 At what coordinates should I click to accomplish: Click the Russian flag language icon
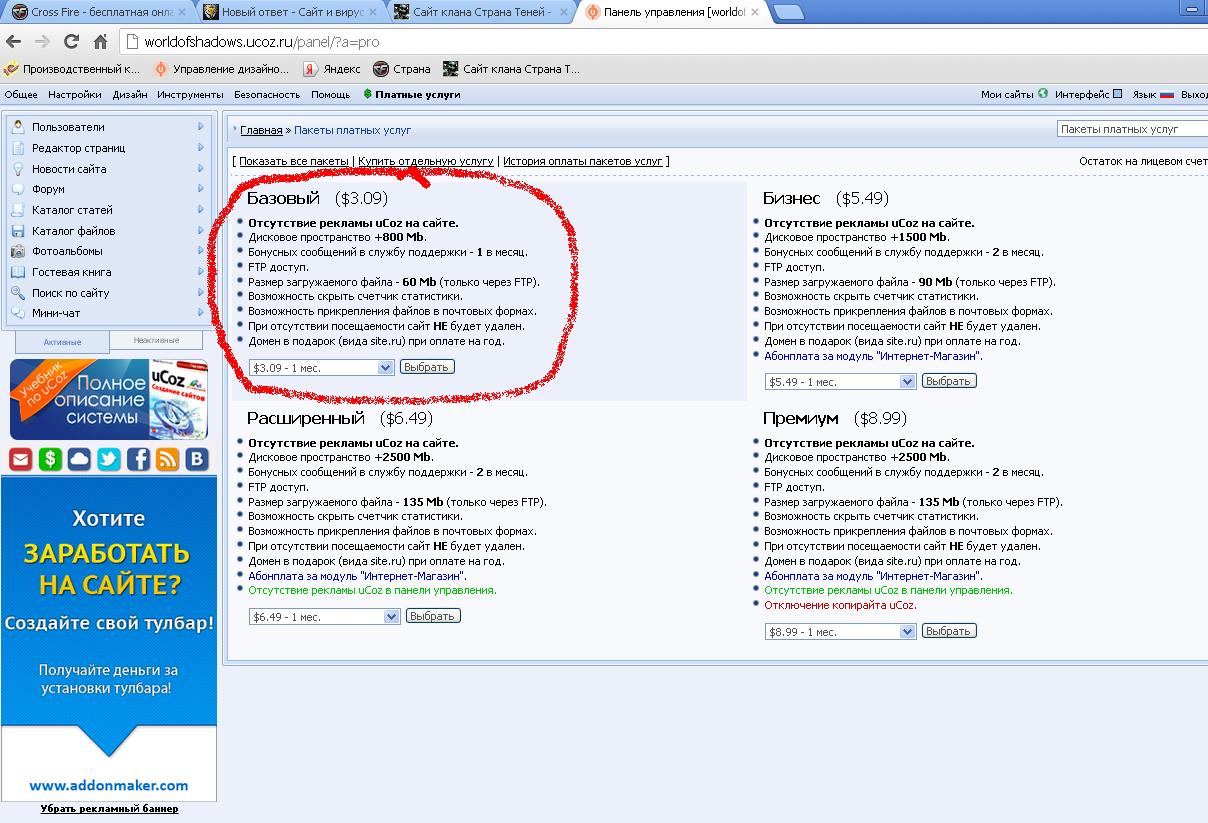[x=1166, y=94]
